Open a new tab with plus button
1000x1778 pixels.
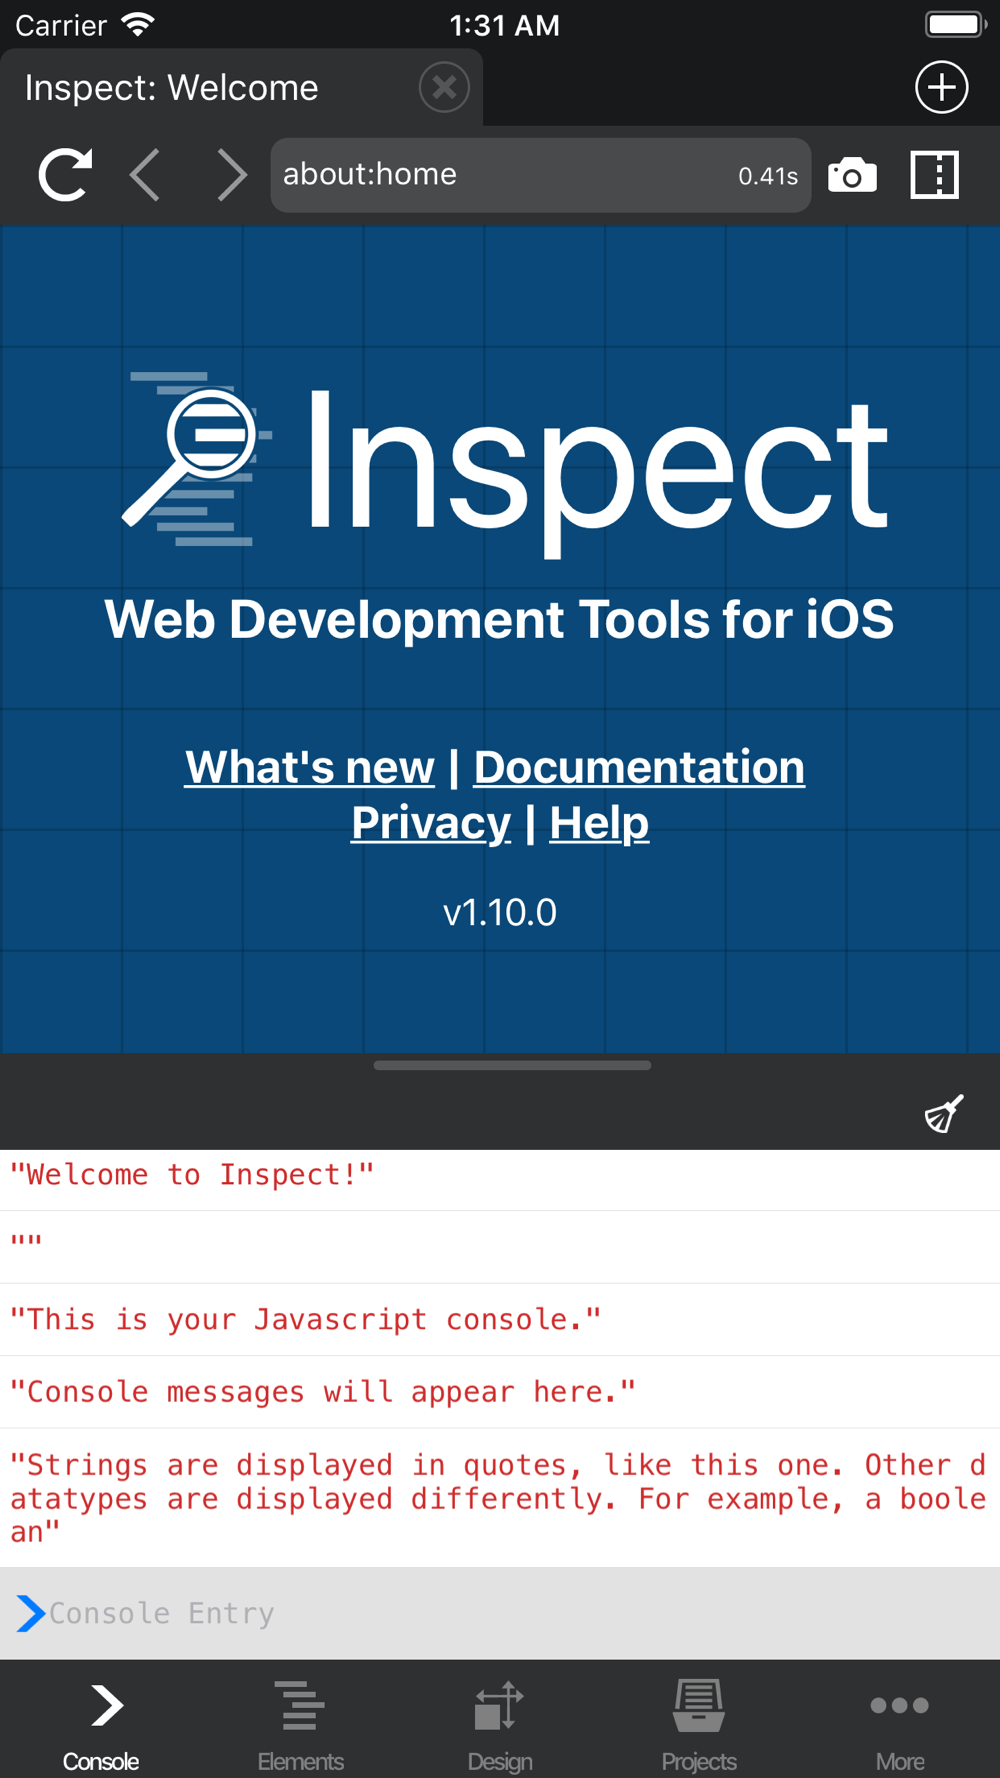941,87
